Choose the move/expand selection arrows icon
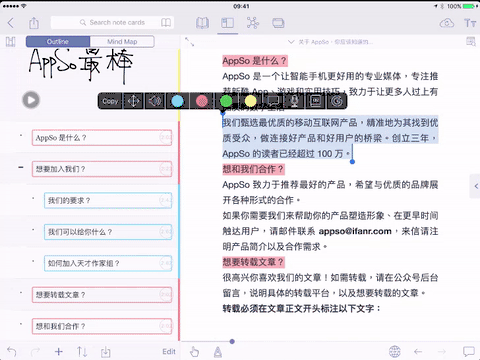This screenshot has width=480, height=360. pyautogui.click(x=133, y=101)
